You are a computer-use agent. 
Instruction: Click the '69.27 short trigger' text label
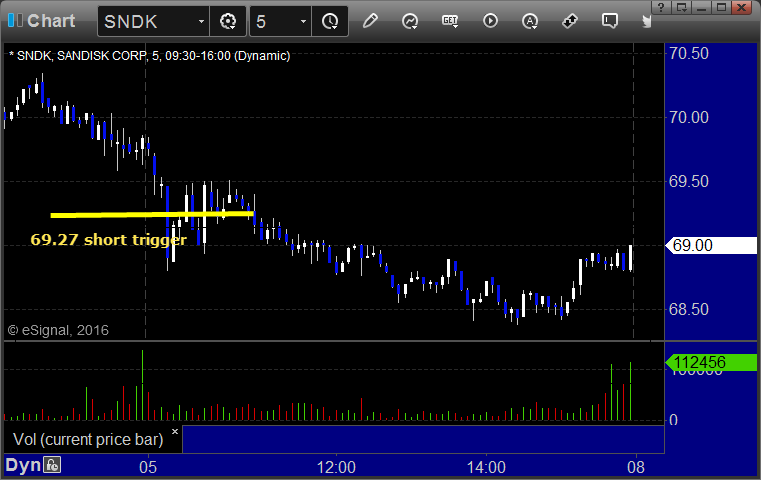(108, 240)
